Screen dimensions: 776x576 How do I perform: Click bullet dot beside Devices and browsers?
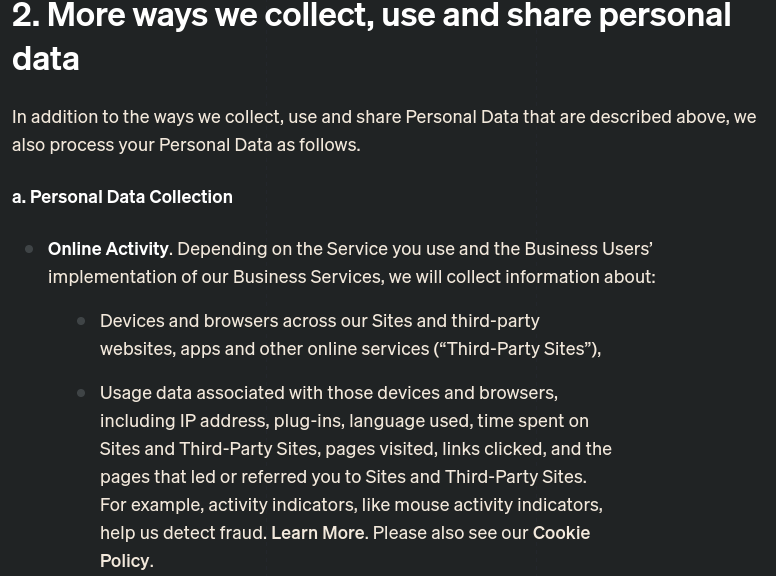point(81,320)
